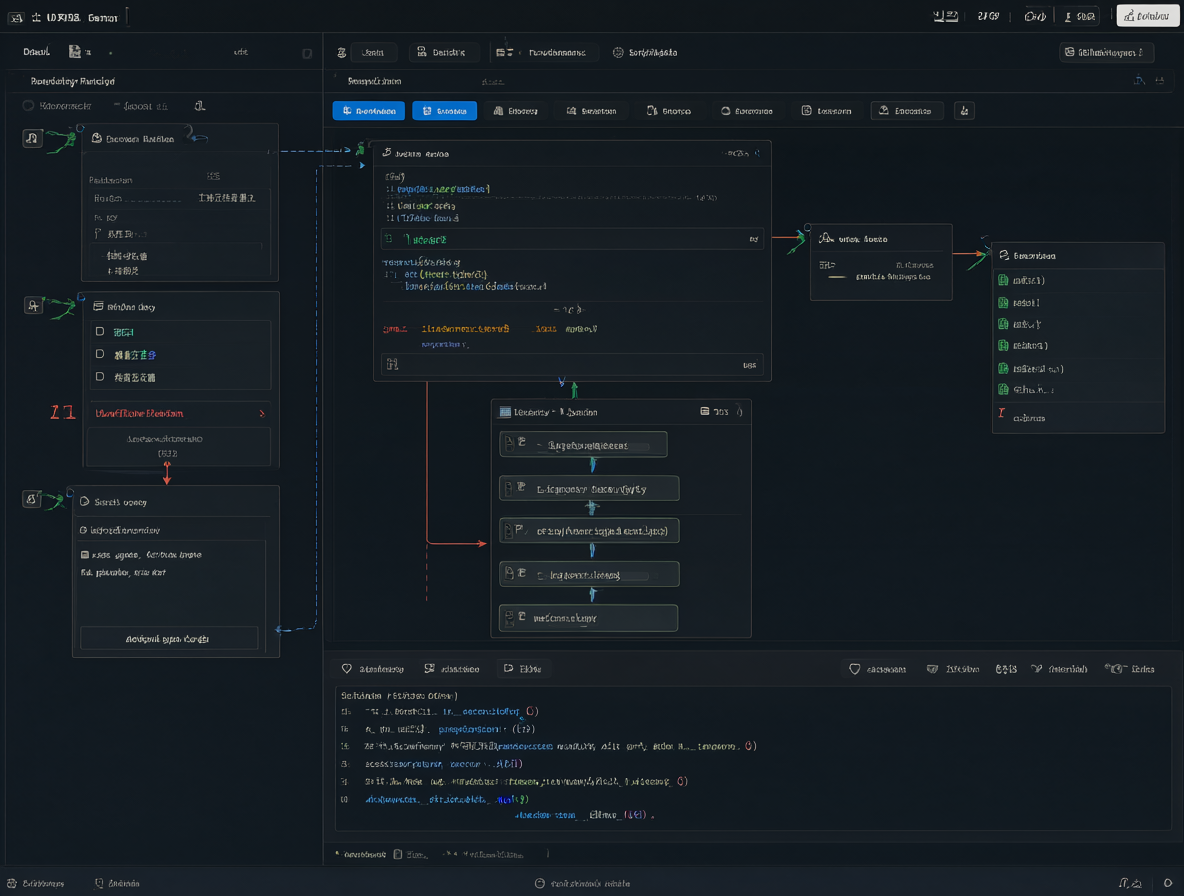Click the header icon of the small node linked to the right list panel
Image resolution: width=1184 pixels, height=896 pixels.
[x=826, y=239]
